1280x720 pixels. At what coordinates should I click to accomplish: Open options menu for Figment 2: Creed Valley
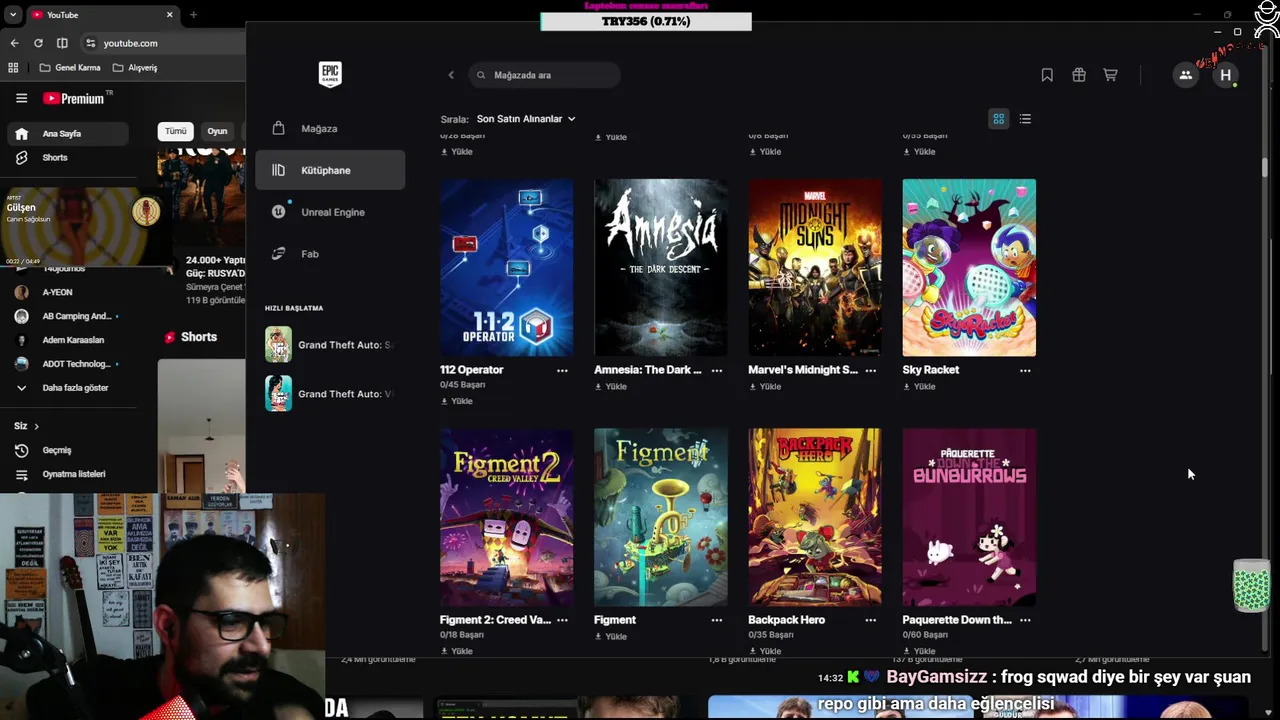pos(562,620)
